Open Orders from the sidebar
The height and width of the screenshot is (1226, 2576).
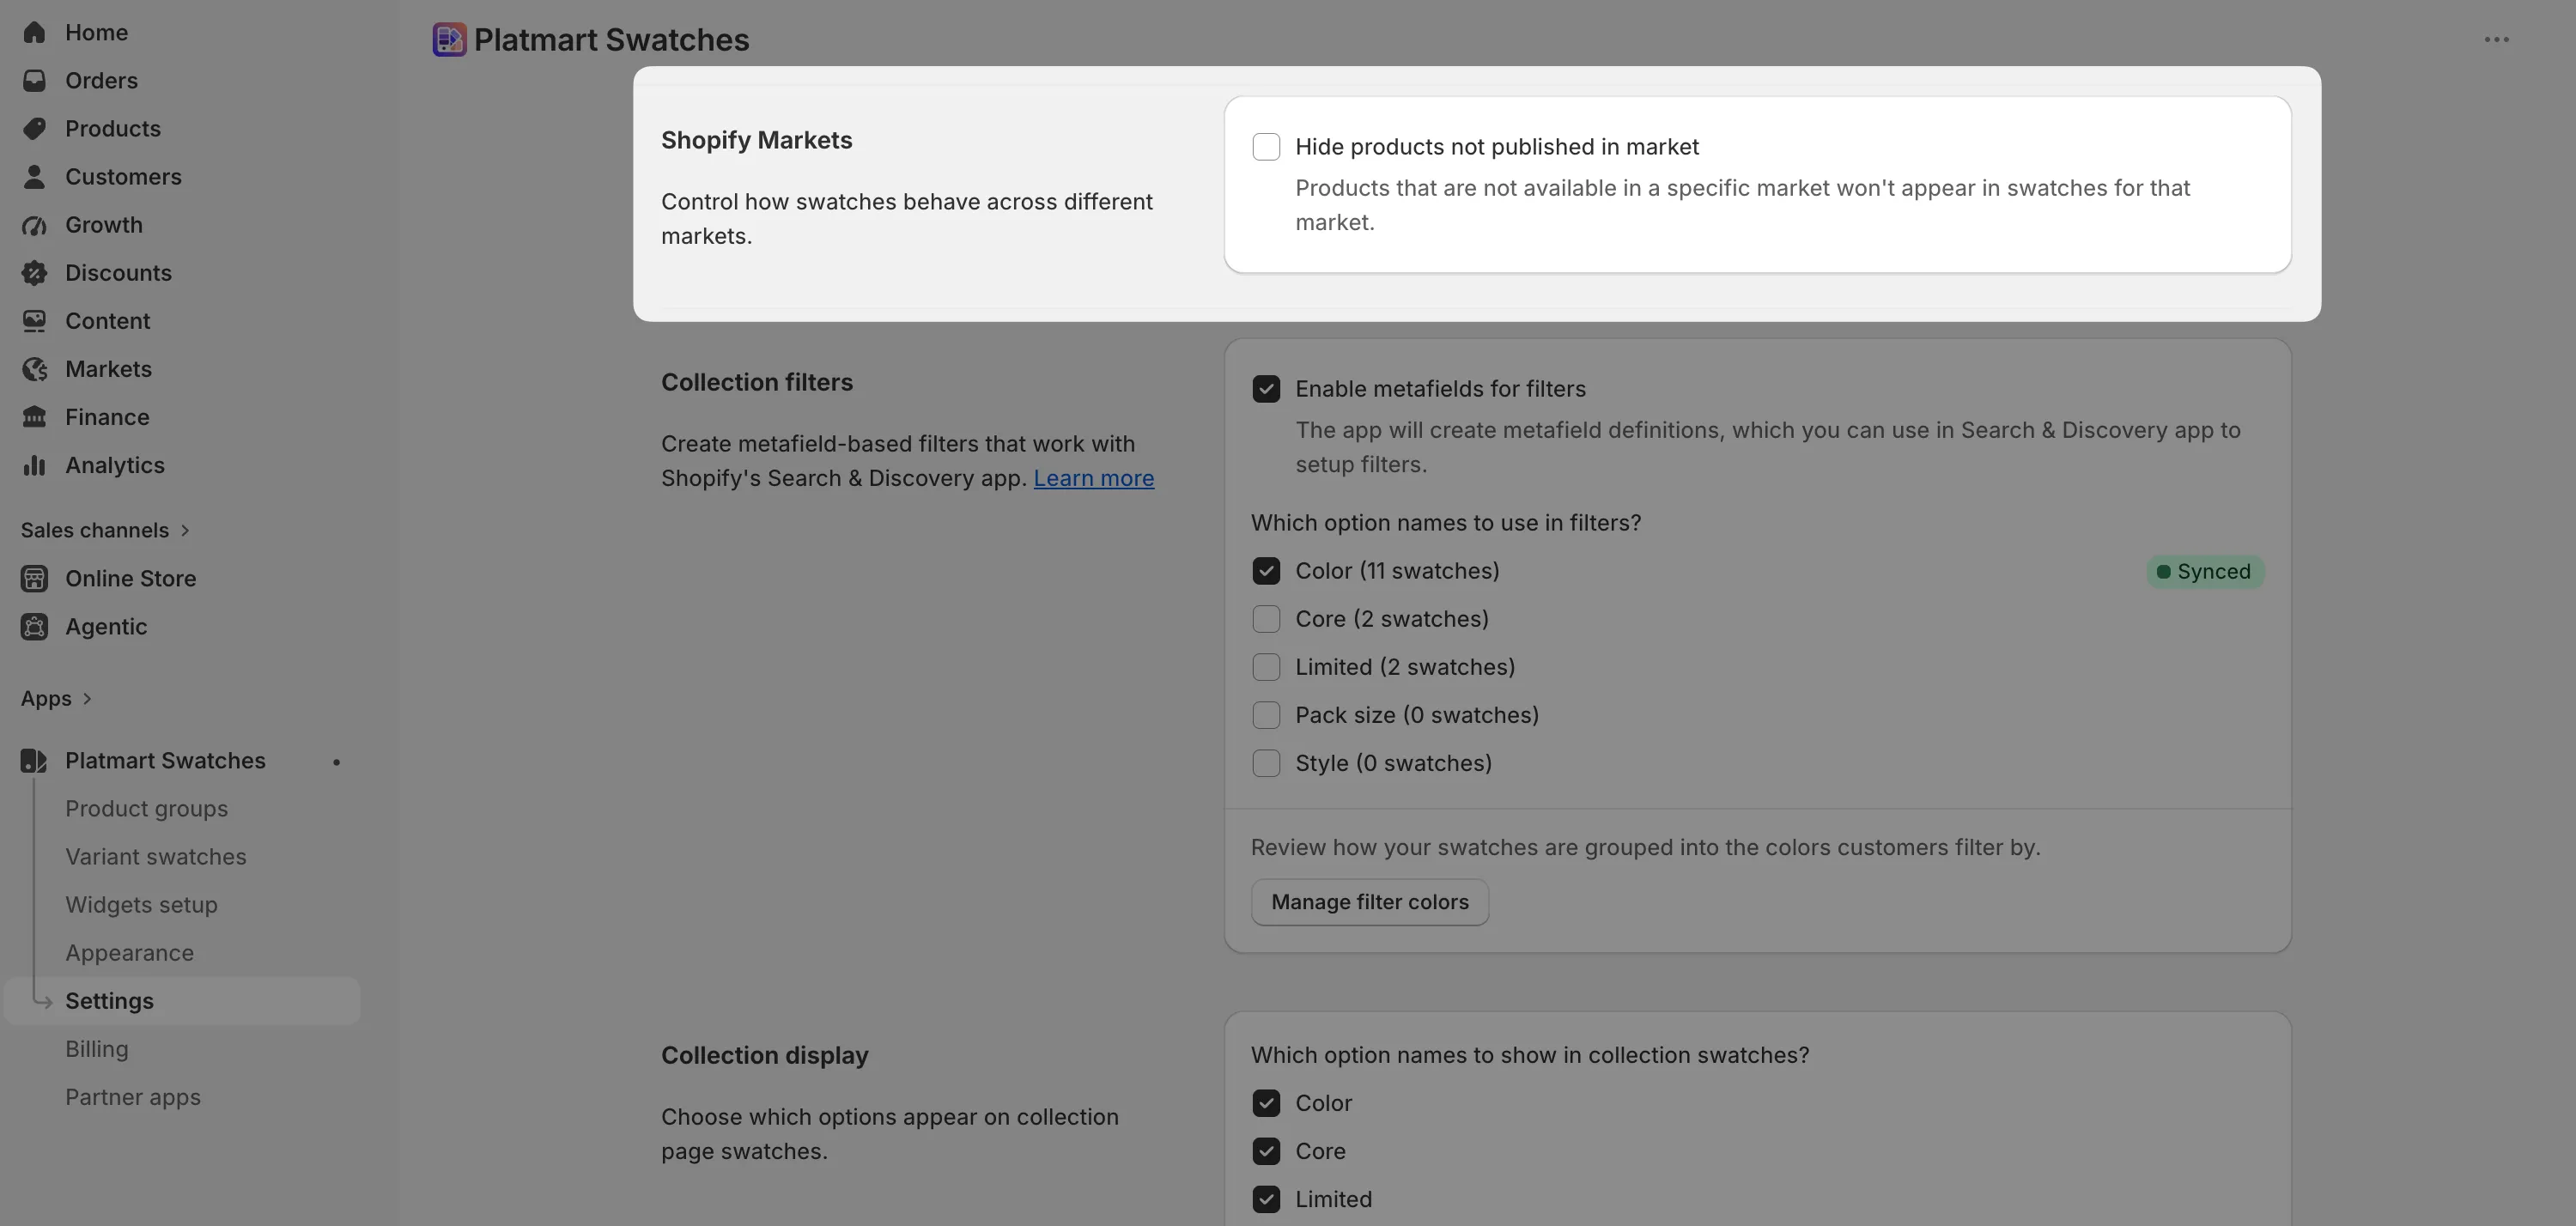point(101,80)
